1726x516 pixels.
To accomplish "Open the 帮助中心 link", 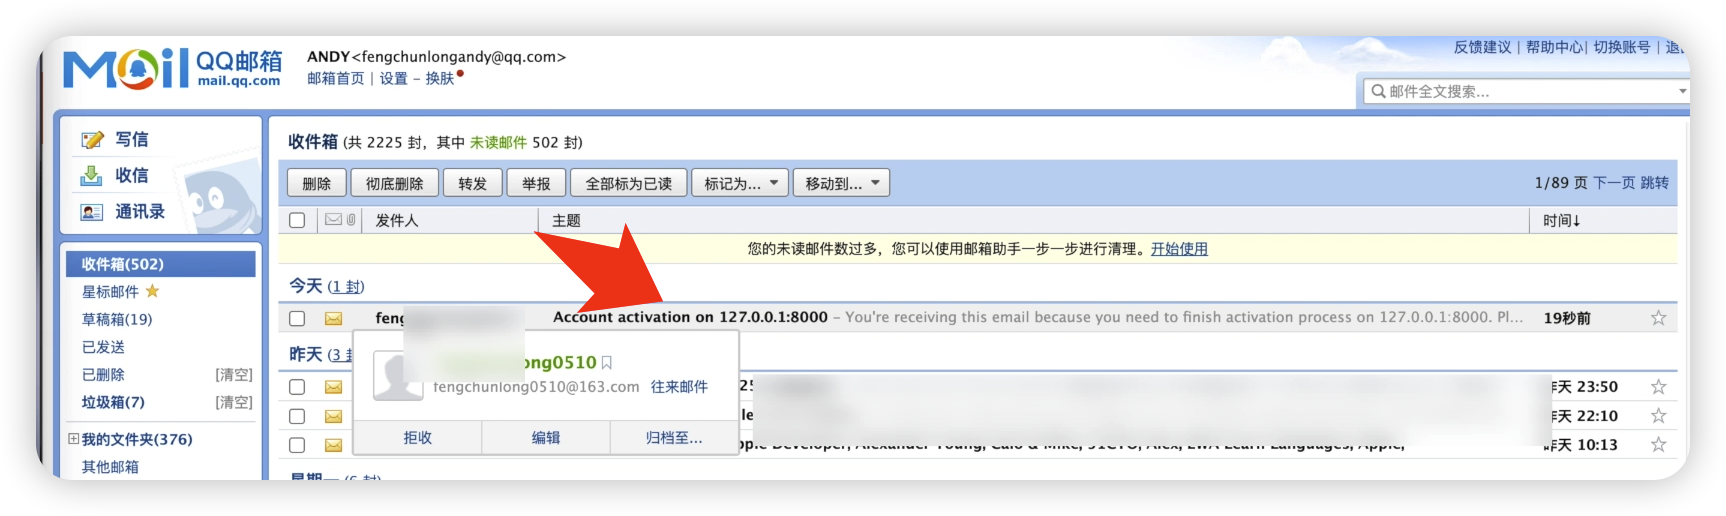I will click(1554, 47).
